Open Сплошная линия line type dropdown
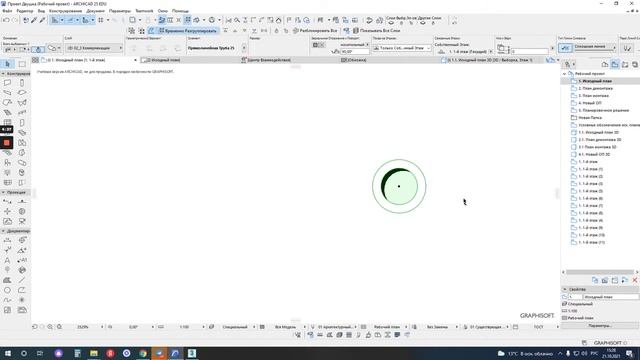The image size is (640, 360). tap(595, 47)
